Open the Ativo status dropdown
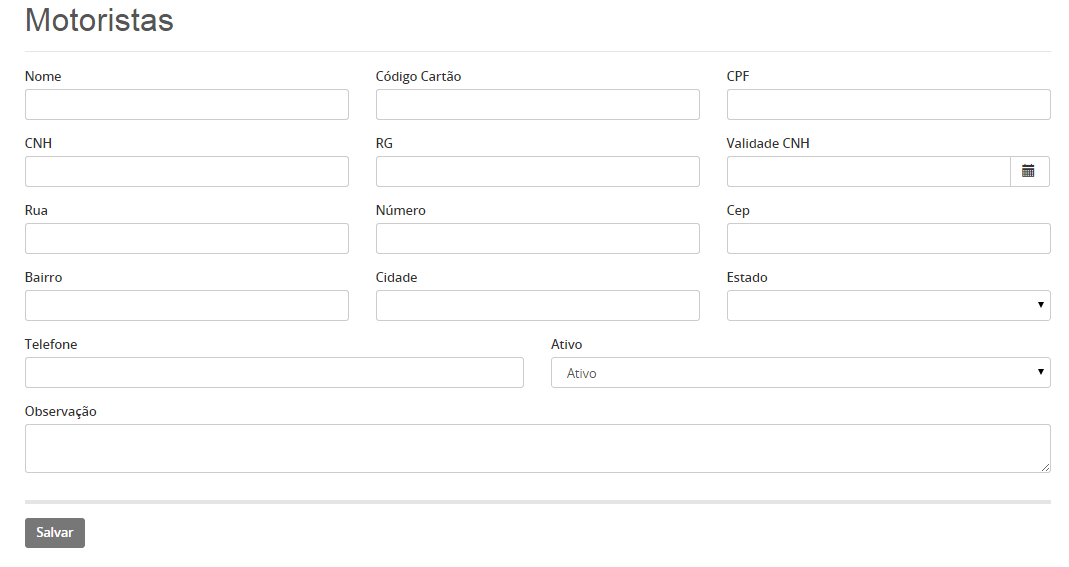The image size is (1069, 567). [800, 373]
